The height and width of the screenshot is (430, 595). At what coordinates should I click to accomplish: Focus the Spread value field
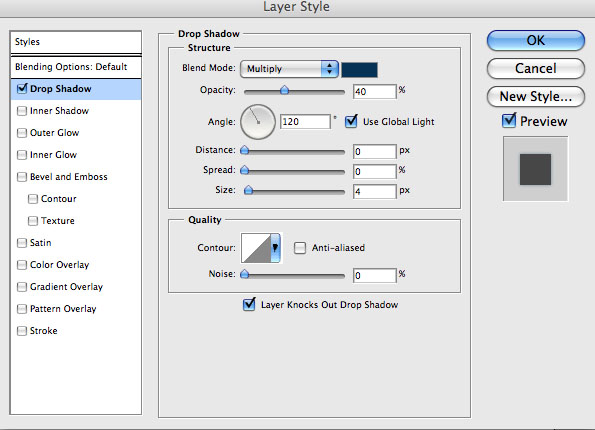(375, 172)
